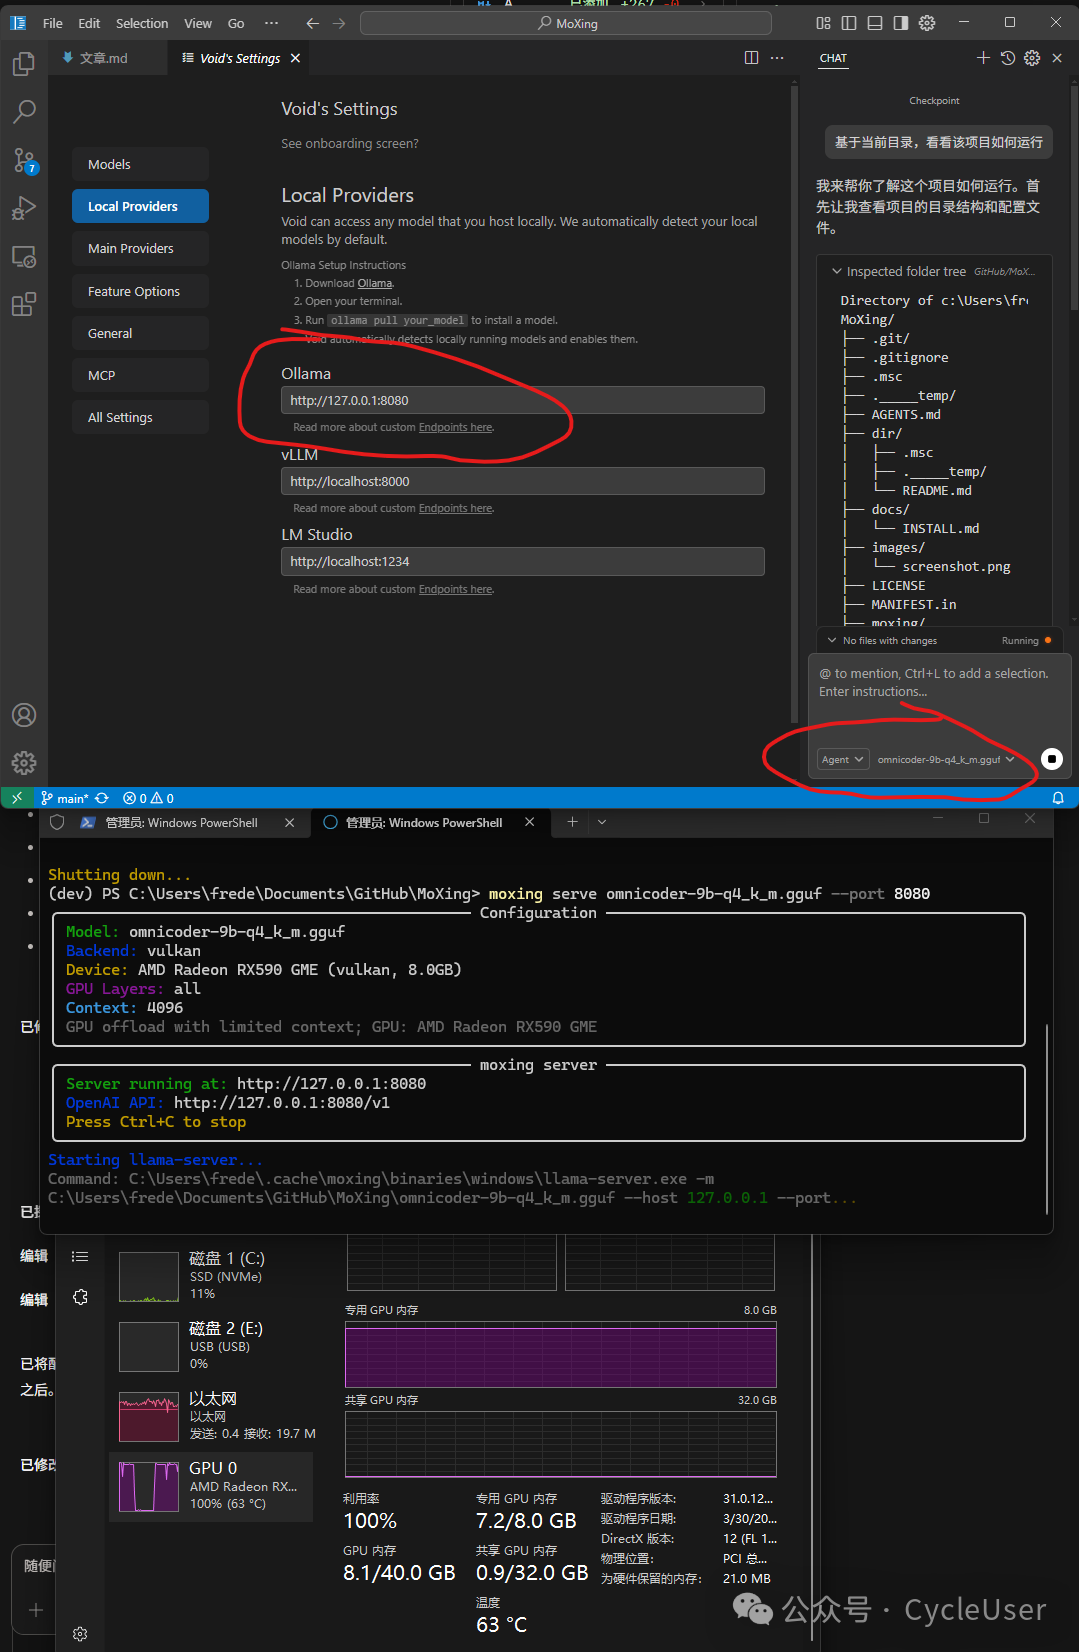Add a new terminal tab
The image size is (1079, 1652).
coord(572,822)
